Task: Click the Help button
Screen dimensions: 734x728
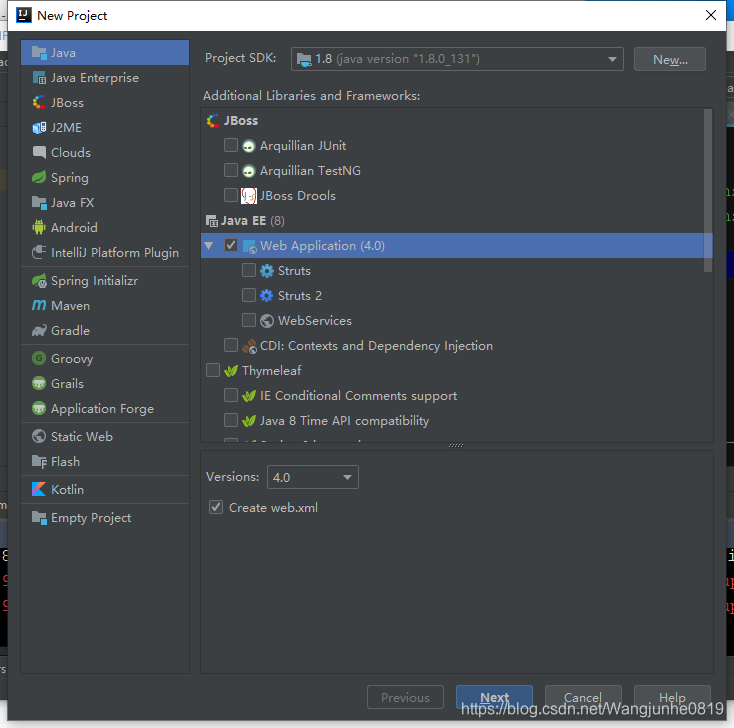Action: click(x=672, y=697)
